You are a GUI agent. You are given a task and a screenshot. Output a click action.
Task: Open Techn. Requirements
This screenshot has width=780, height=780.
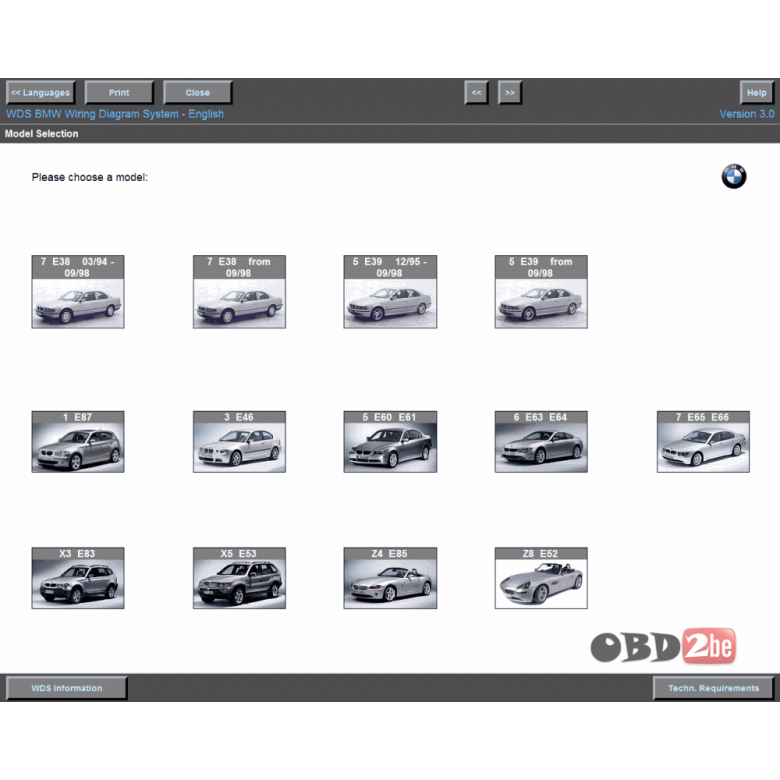[713, 688]
